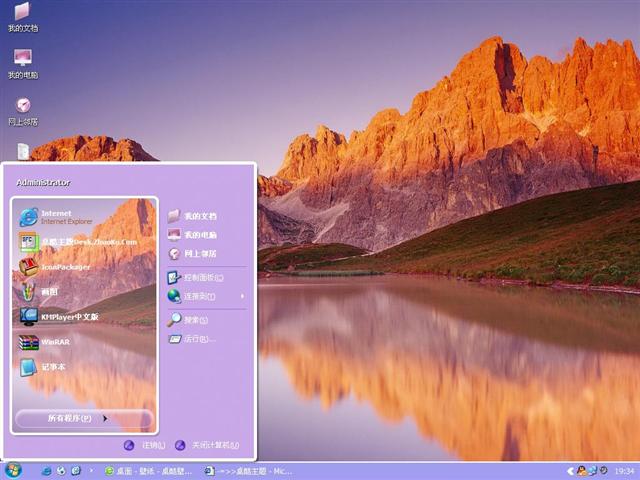Expand hidden quick launch items chevron

click(x=91, y=470)
